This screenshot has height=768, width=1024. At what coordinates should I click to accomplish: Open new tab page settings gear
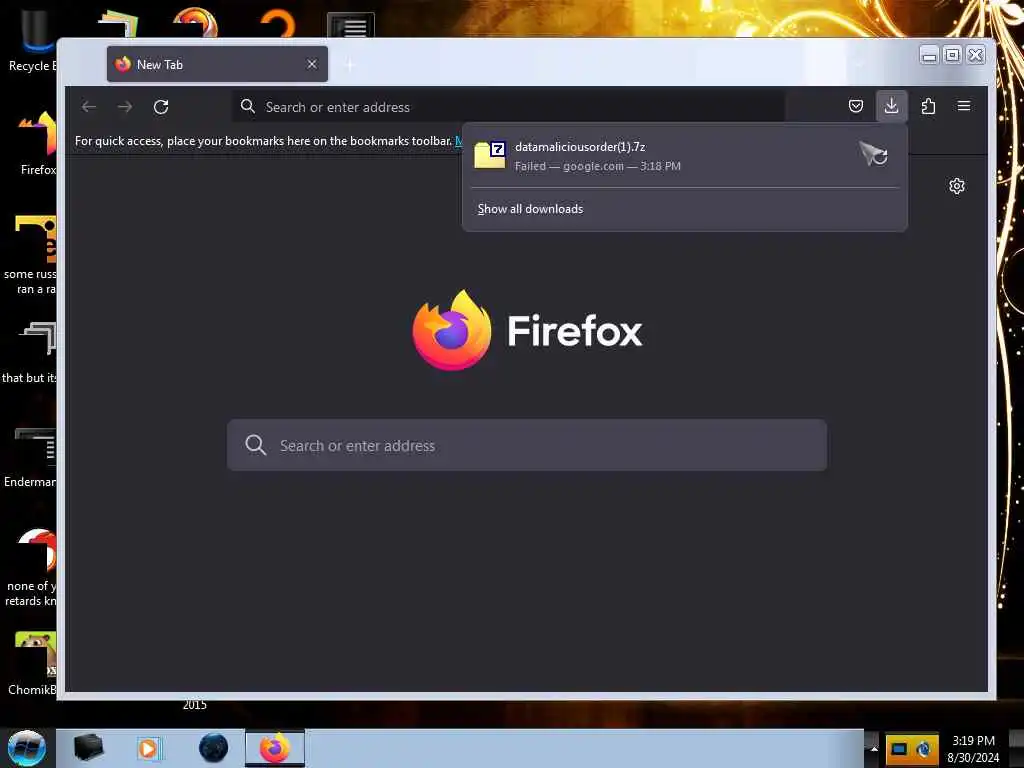(957, 186)
